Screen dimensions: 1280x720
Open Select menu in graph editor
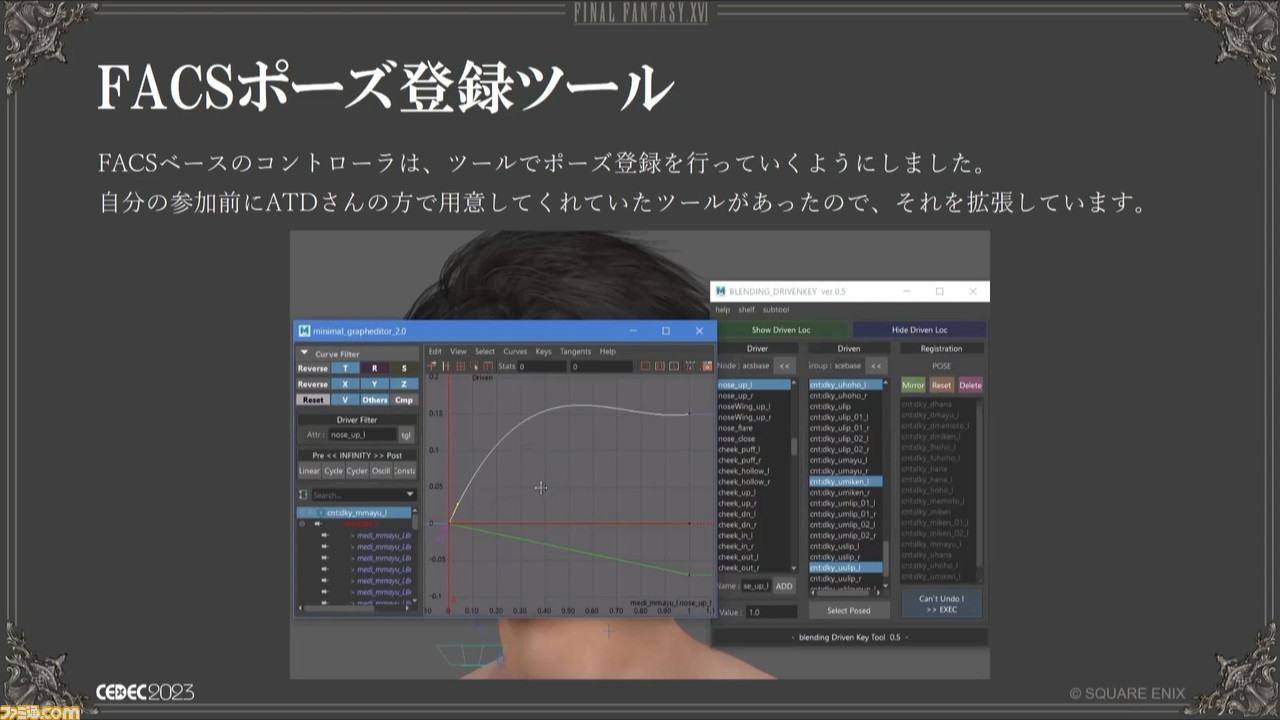click(x=485, y=352)
